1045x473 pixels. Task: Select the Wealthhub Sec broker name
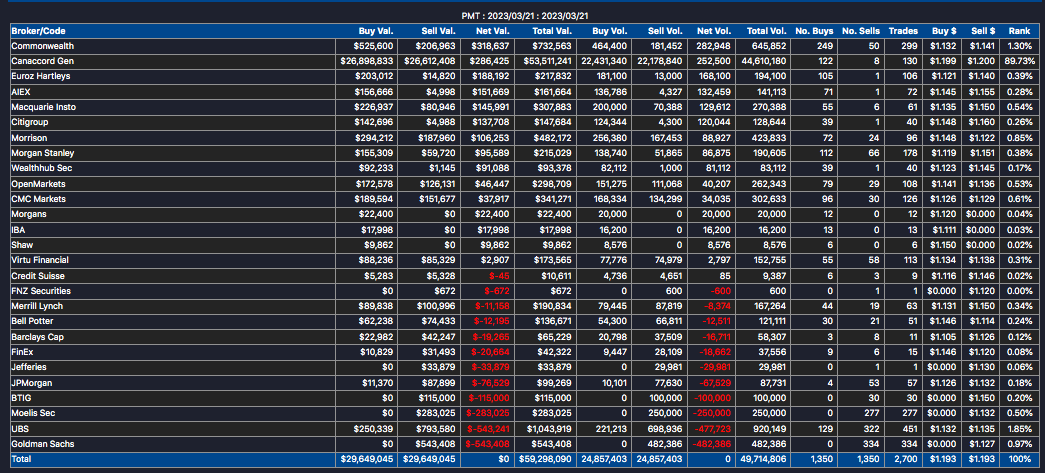(41, 169)
